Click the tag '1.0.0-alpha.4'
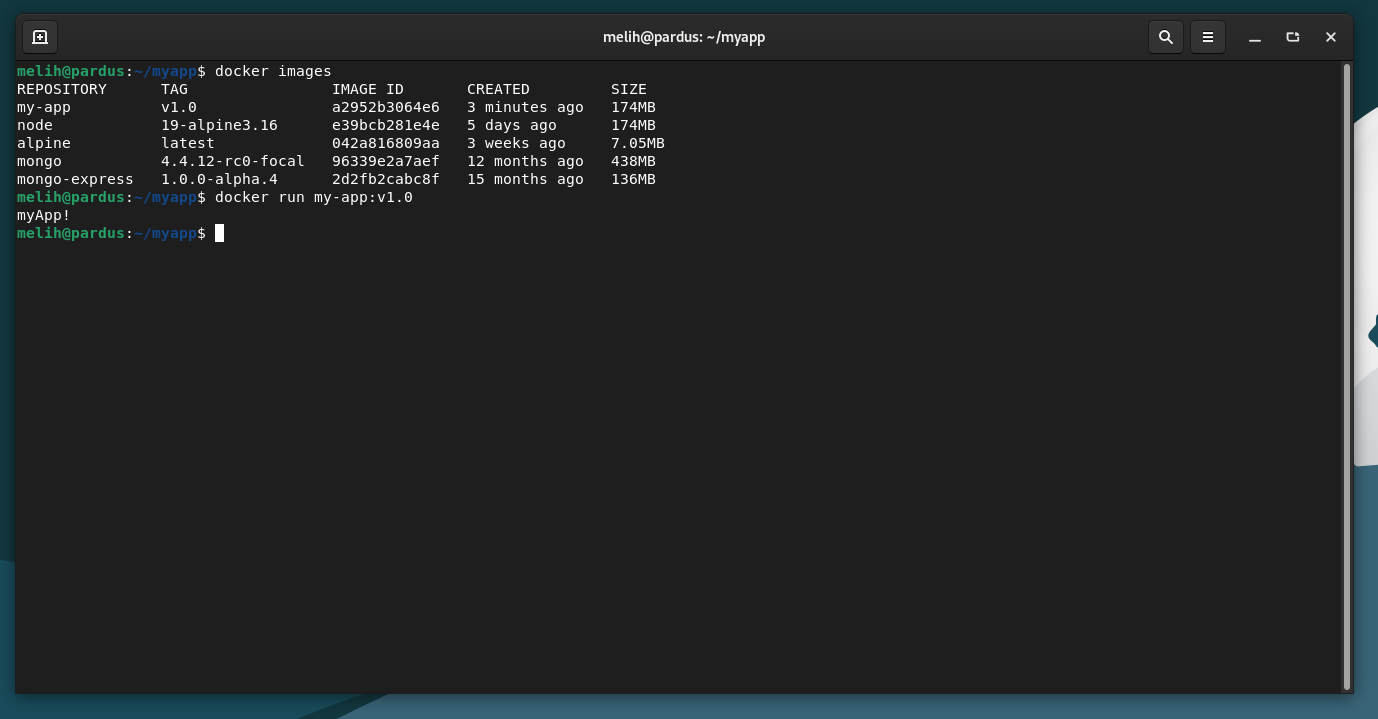 (x=219, y=179)
